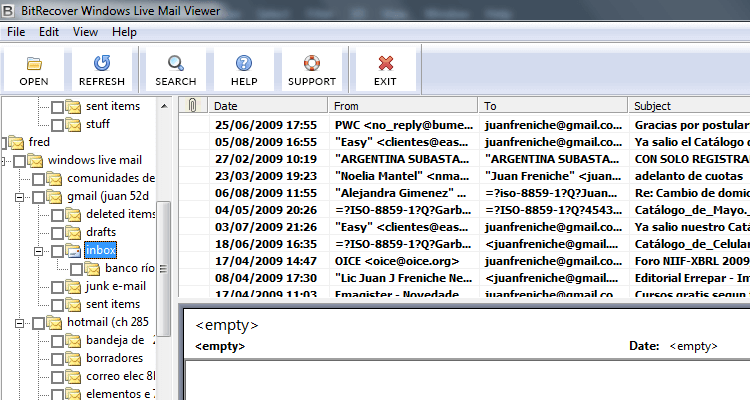Click the Subject column header

pos(689,105)
